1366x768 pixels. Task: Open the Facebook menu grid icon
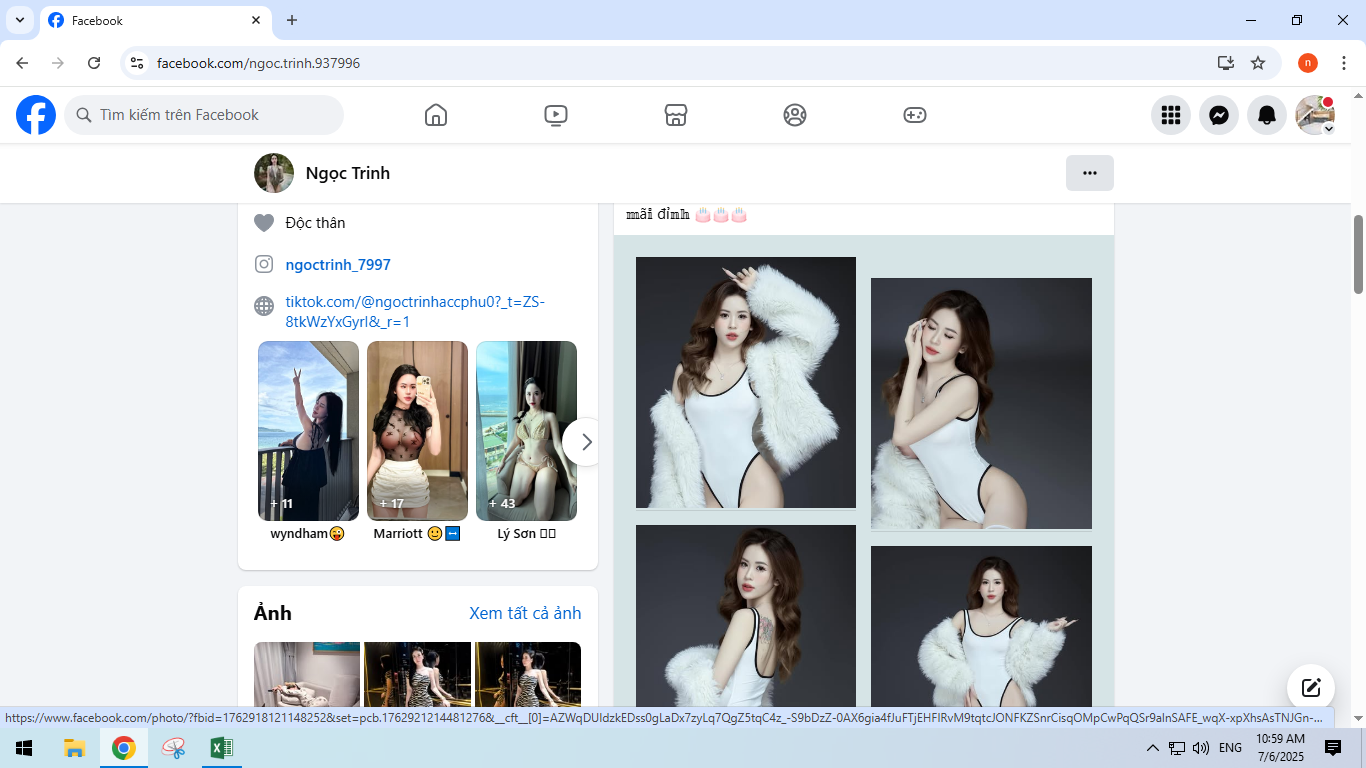pos(1171,115)
